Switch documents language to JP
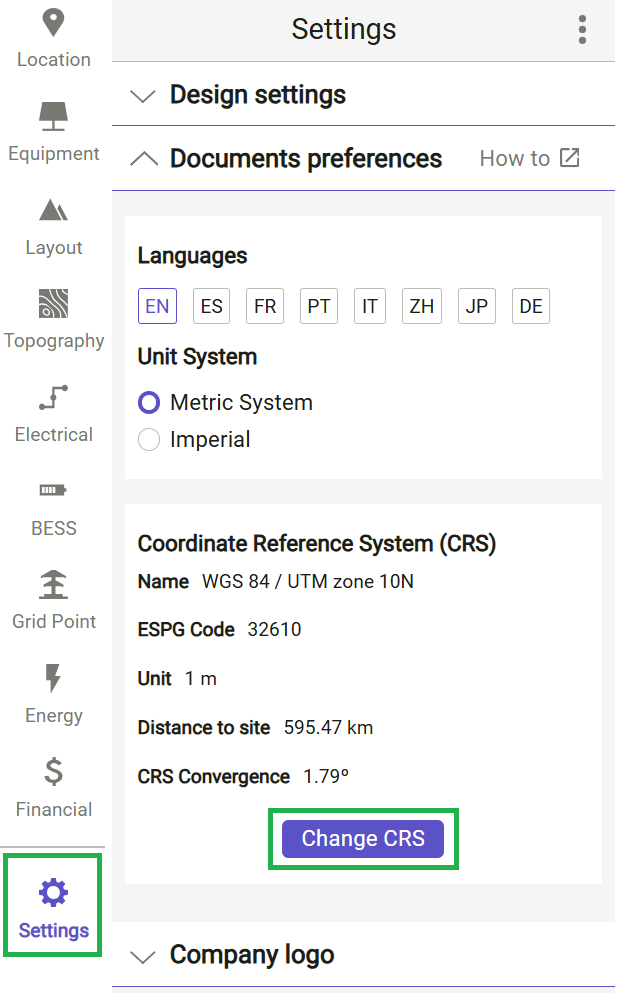633x1002 pixels. (x=477, y=306)
